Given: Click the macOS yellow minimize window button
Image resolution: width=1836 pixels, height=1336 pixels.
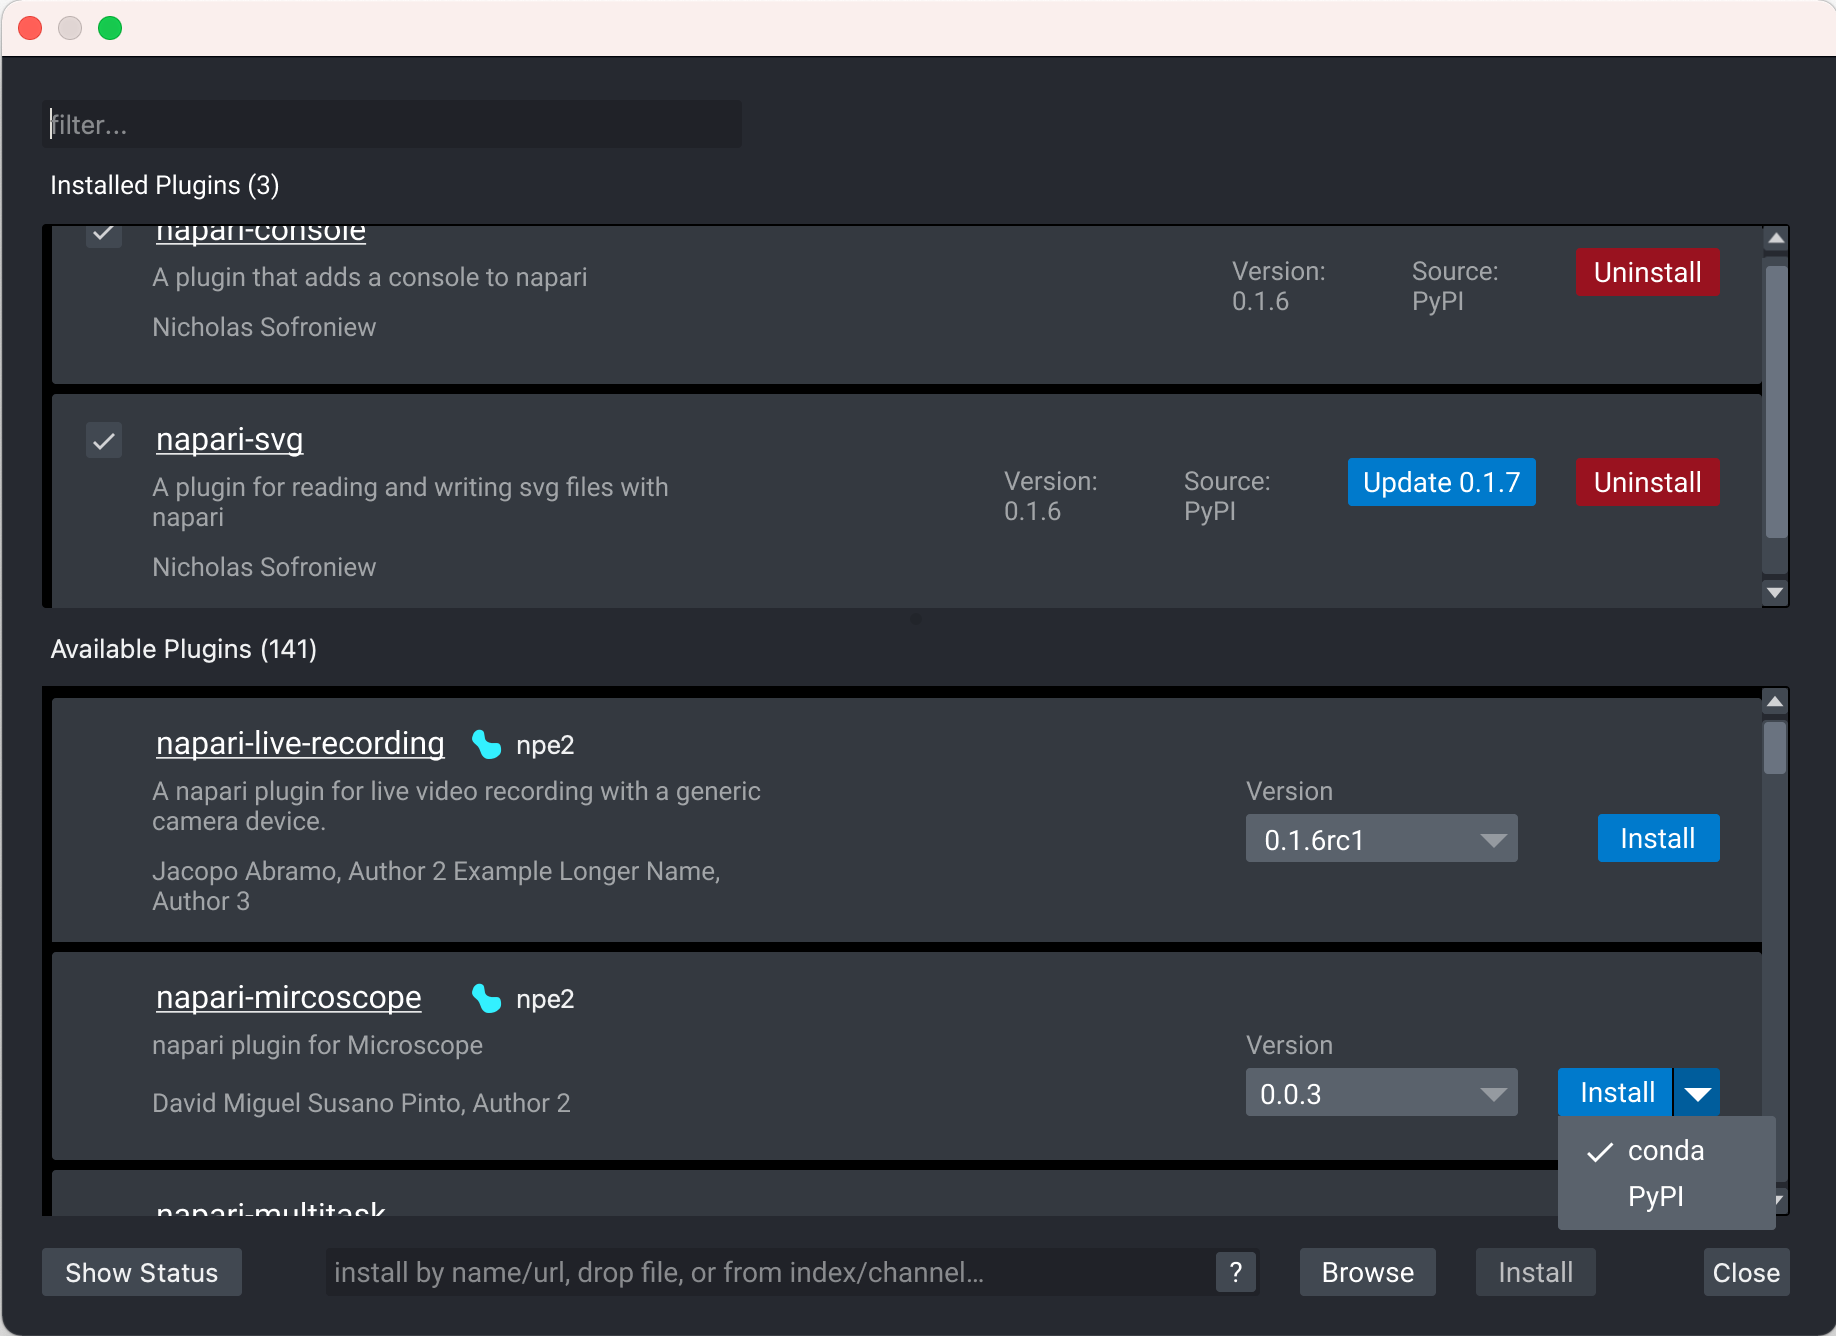Looking at the screenshot, I should click(x=70, y=28).
